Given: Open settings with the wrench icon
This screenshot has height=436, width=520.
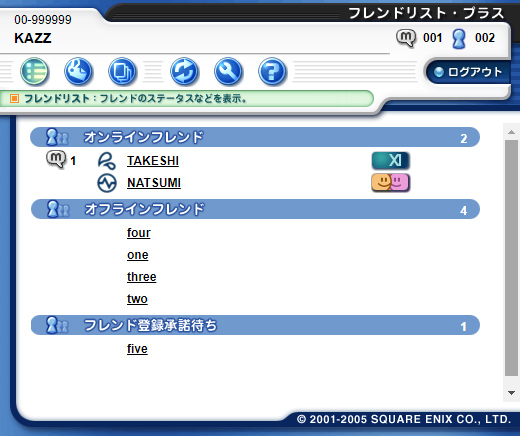Looking at the screenshot, I should 228,71.
